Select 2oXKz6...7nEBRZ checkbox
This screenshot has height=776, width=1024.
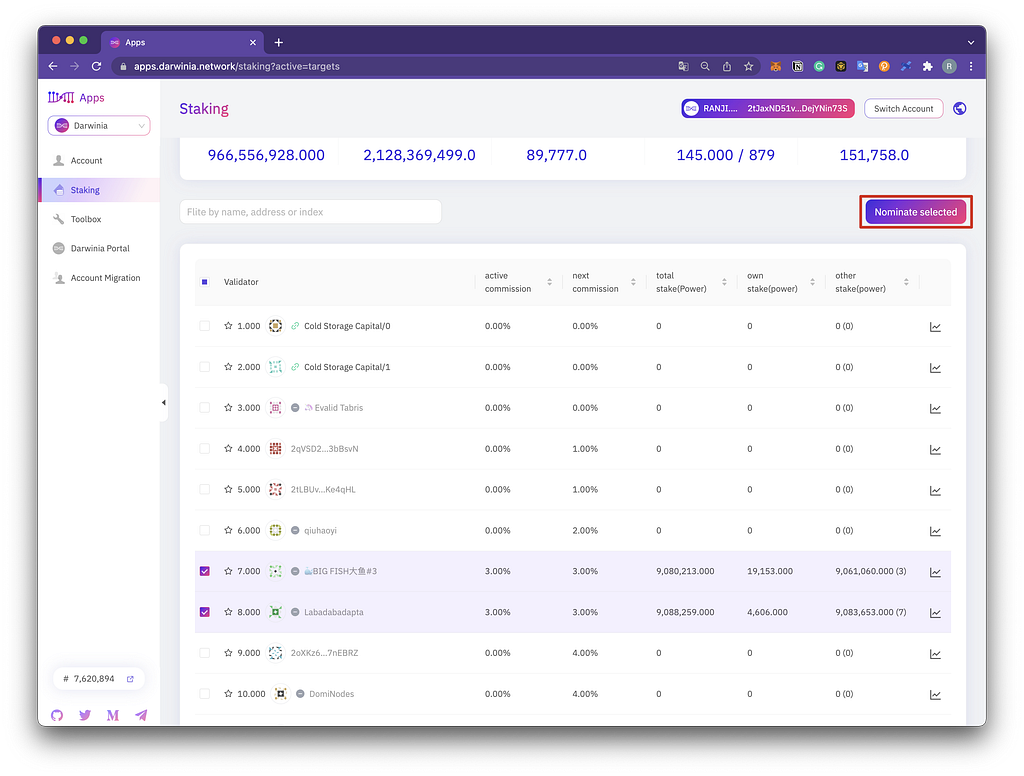point(204,653)
